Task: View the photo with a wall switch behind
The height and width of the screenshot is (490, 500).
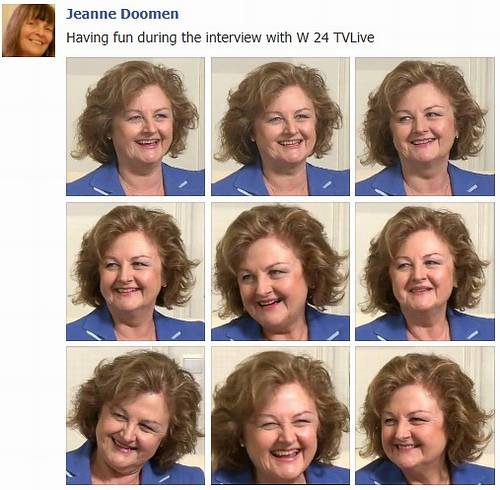Action: [135, 415]
